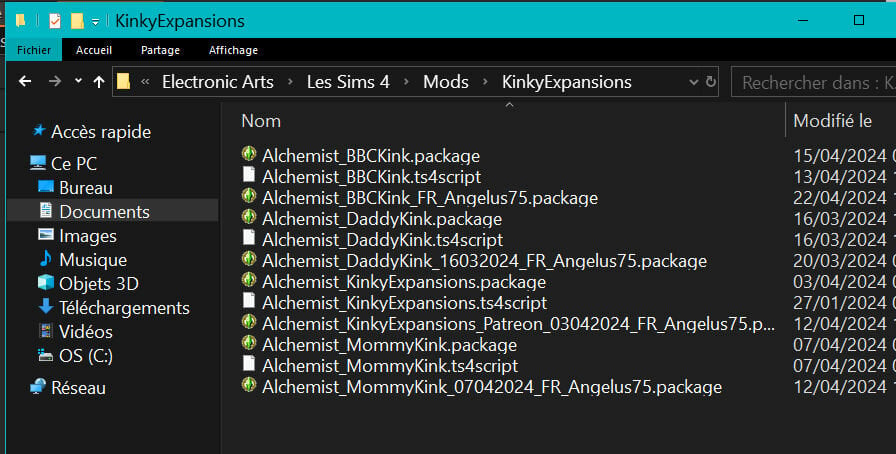The image size is (896, 454).
Task: Go up one folder level
Action: 99,82
